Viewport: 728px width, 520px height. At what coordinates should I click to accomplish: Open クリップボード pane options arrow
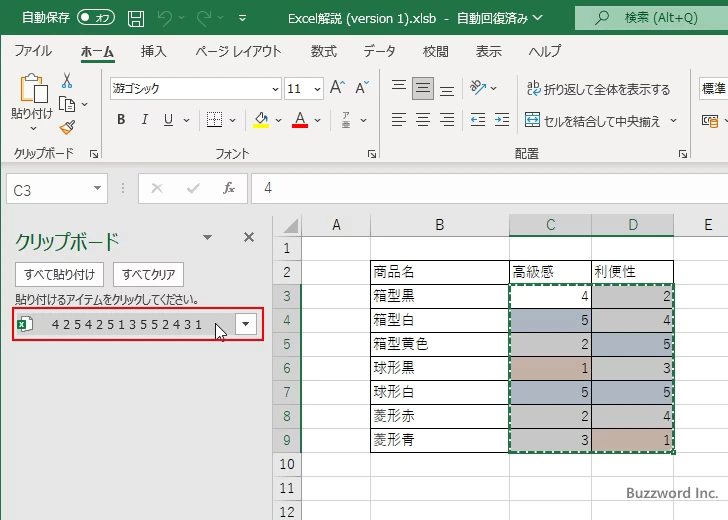pyautogui.click(x=208, y=237)
